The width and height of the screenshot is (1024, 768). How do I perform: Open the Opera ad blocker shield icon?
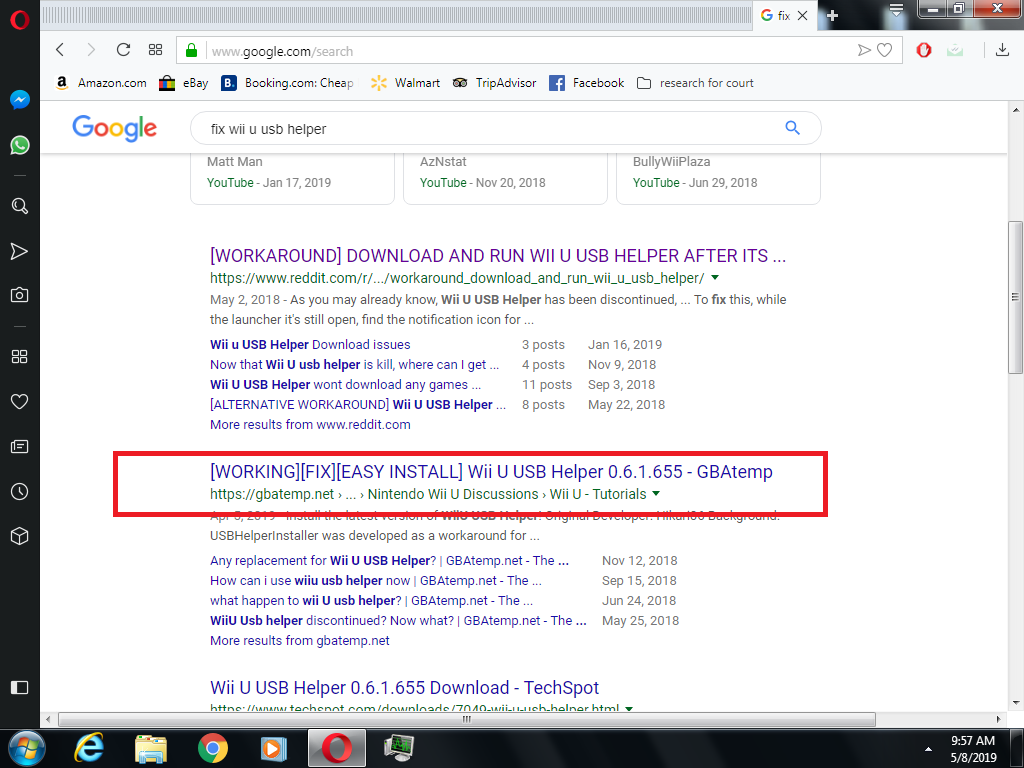coord(923,50)
